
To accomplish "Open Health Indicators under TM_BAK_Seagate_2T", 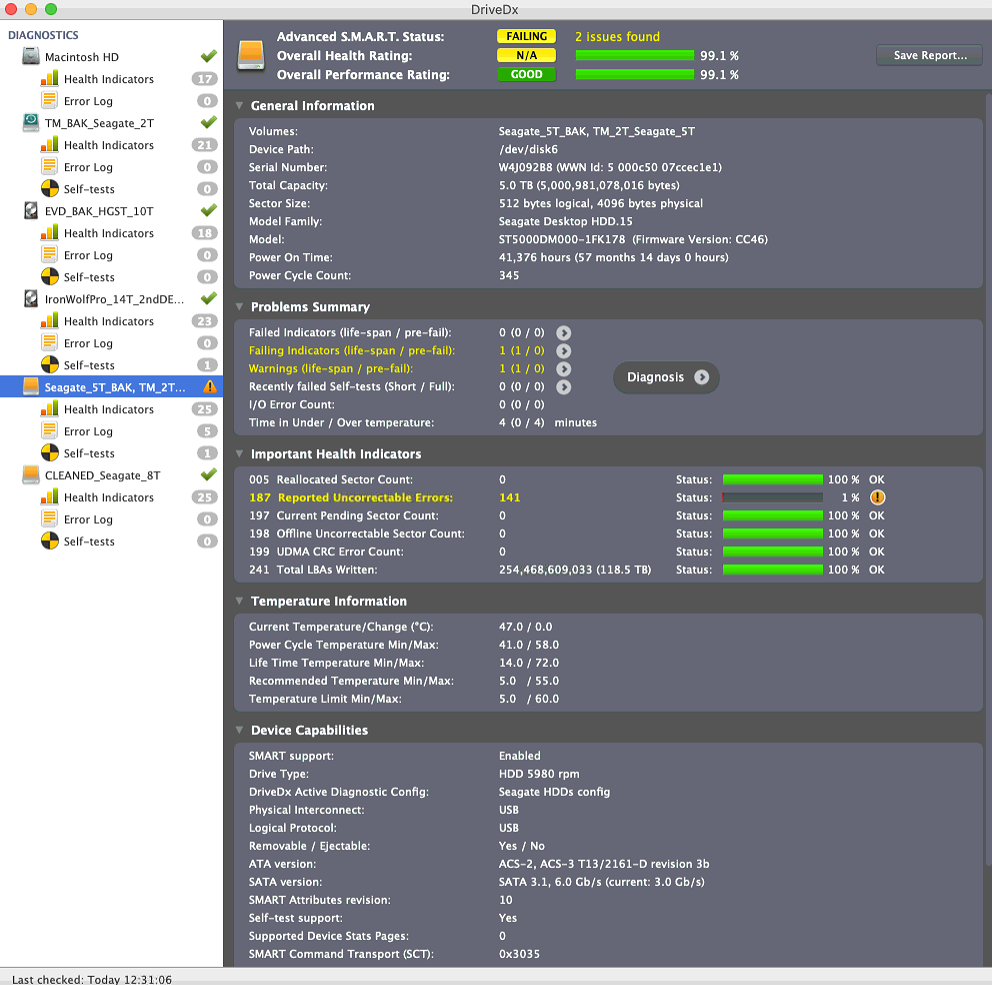I will (x=109, y=145).
